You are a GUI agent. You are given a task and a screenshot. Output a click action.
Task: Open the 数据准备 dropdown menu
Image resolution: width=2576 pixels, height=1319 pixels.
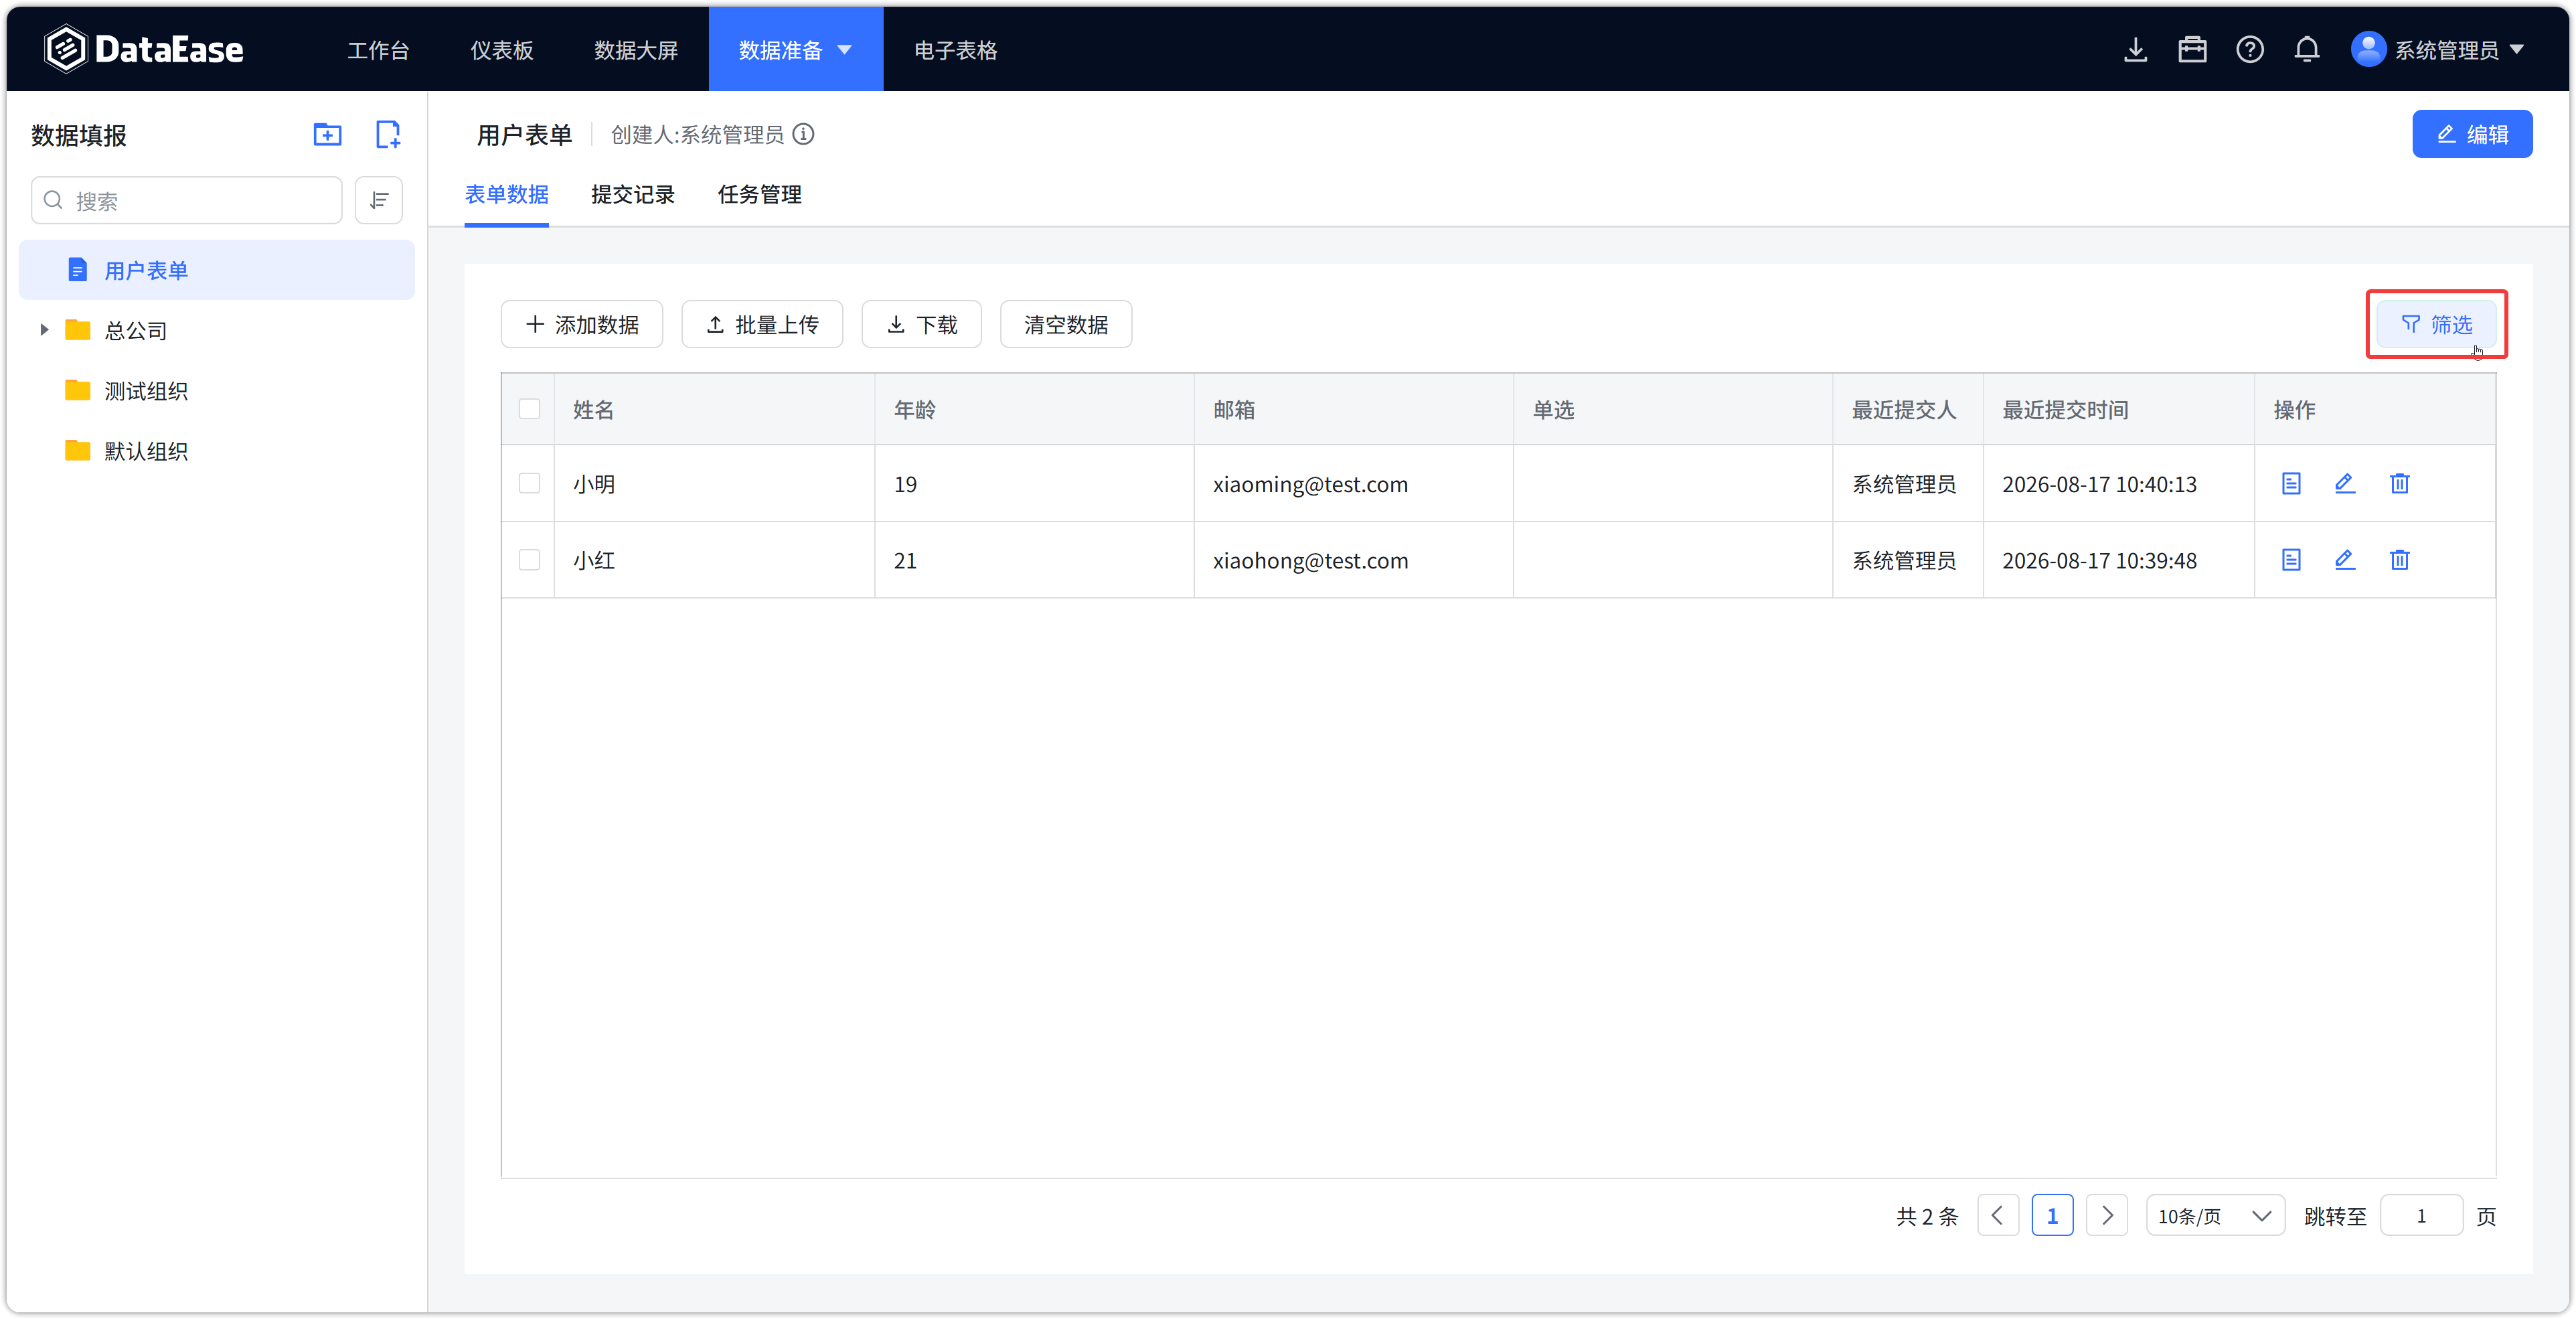[x=795, y=49]
